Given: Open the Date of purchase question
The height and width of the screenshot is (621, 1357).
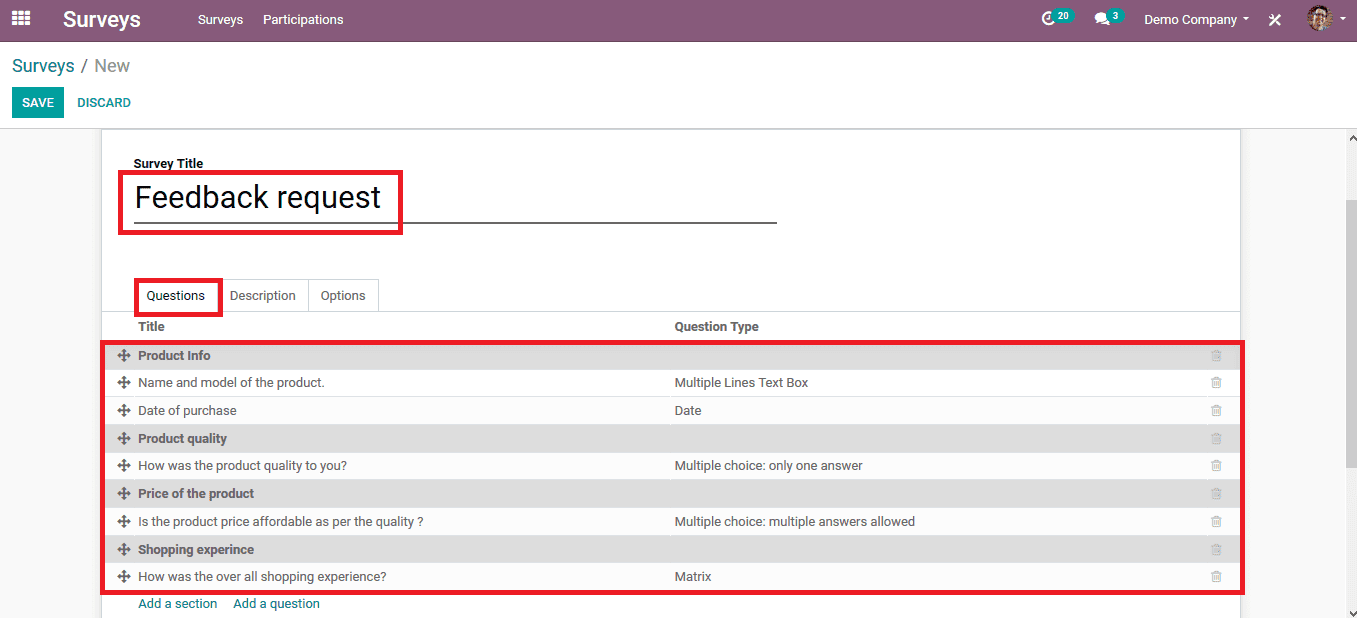Looking at the screenshot, I should coord(187,411).
